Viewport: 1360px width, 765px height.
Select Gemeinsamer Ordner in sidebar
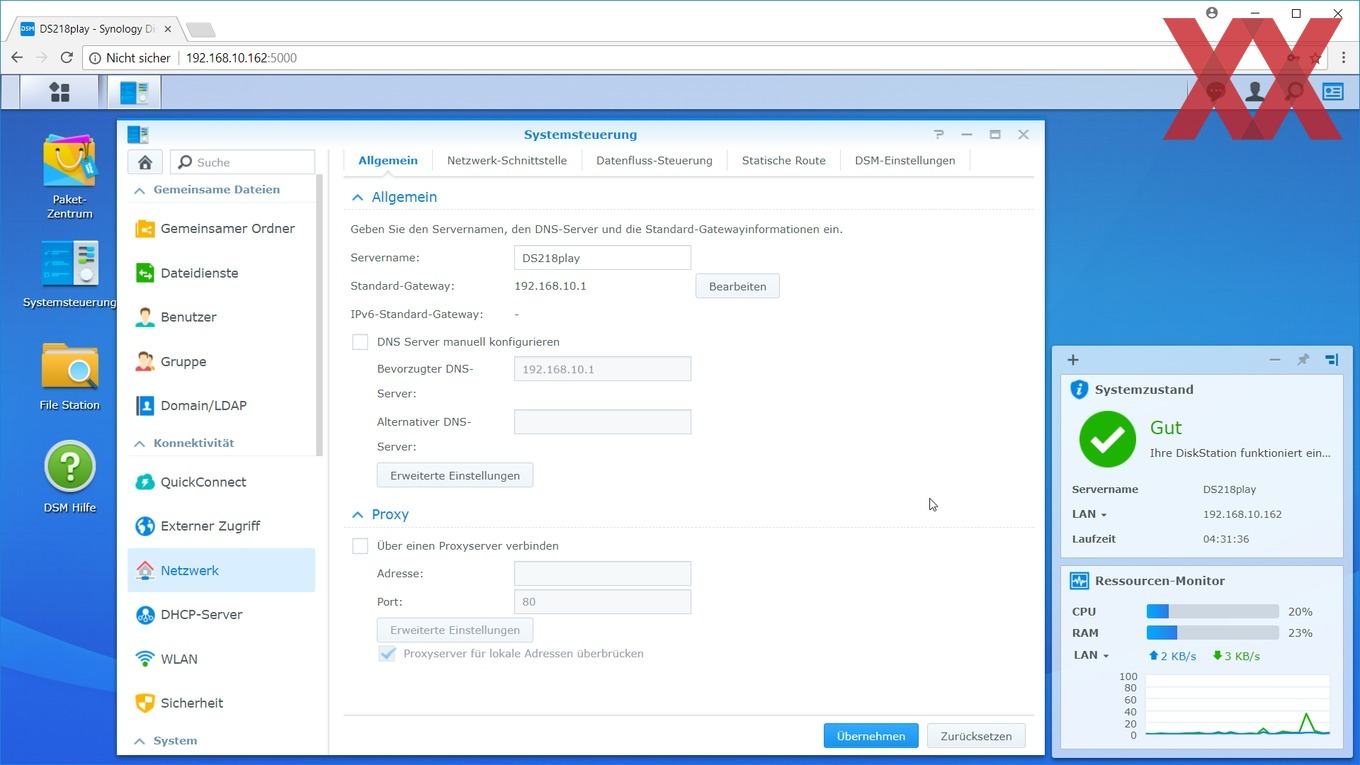click(221, 228)
